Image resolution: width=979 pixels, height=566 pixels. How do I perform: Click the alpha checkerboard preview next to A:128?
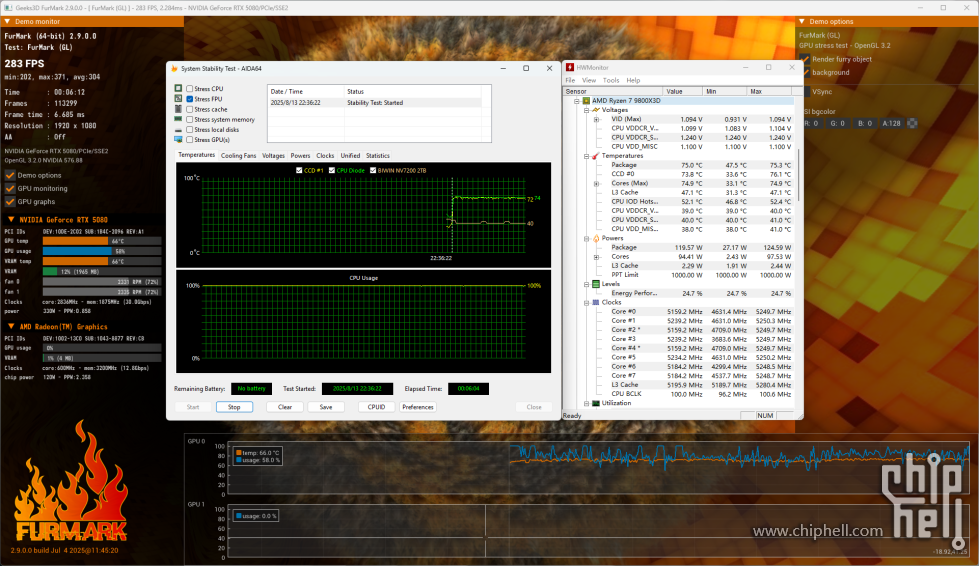point(912,124)
